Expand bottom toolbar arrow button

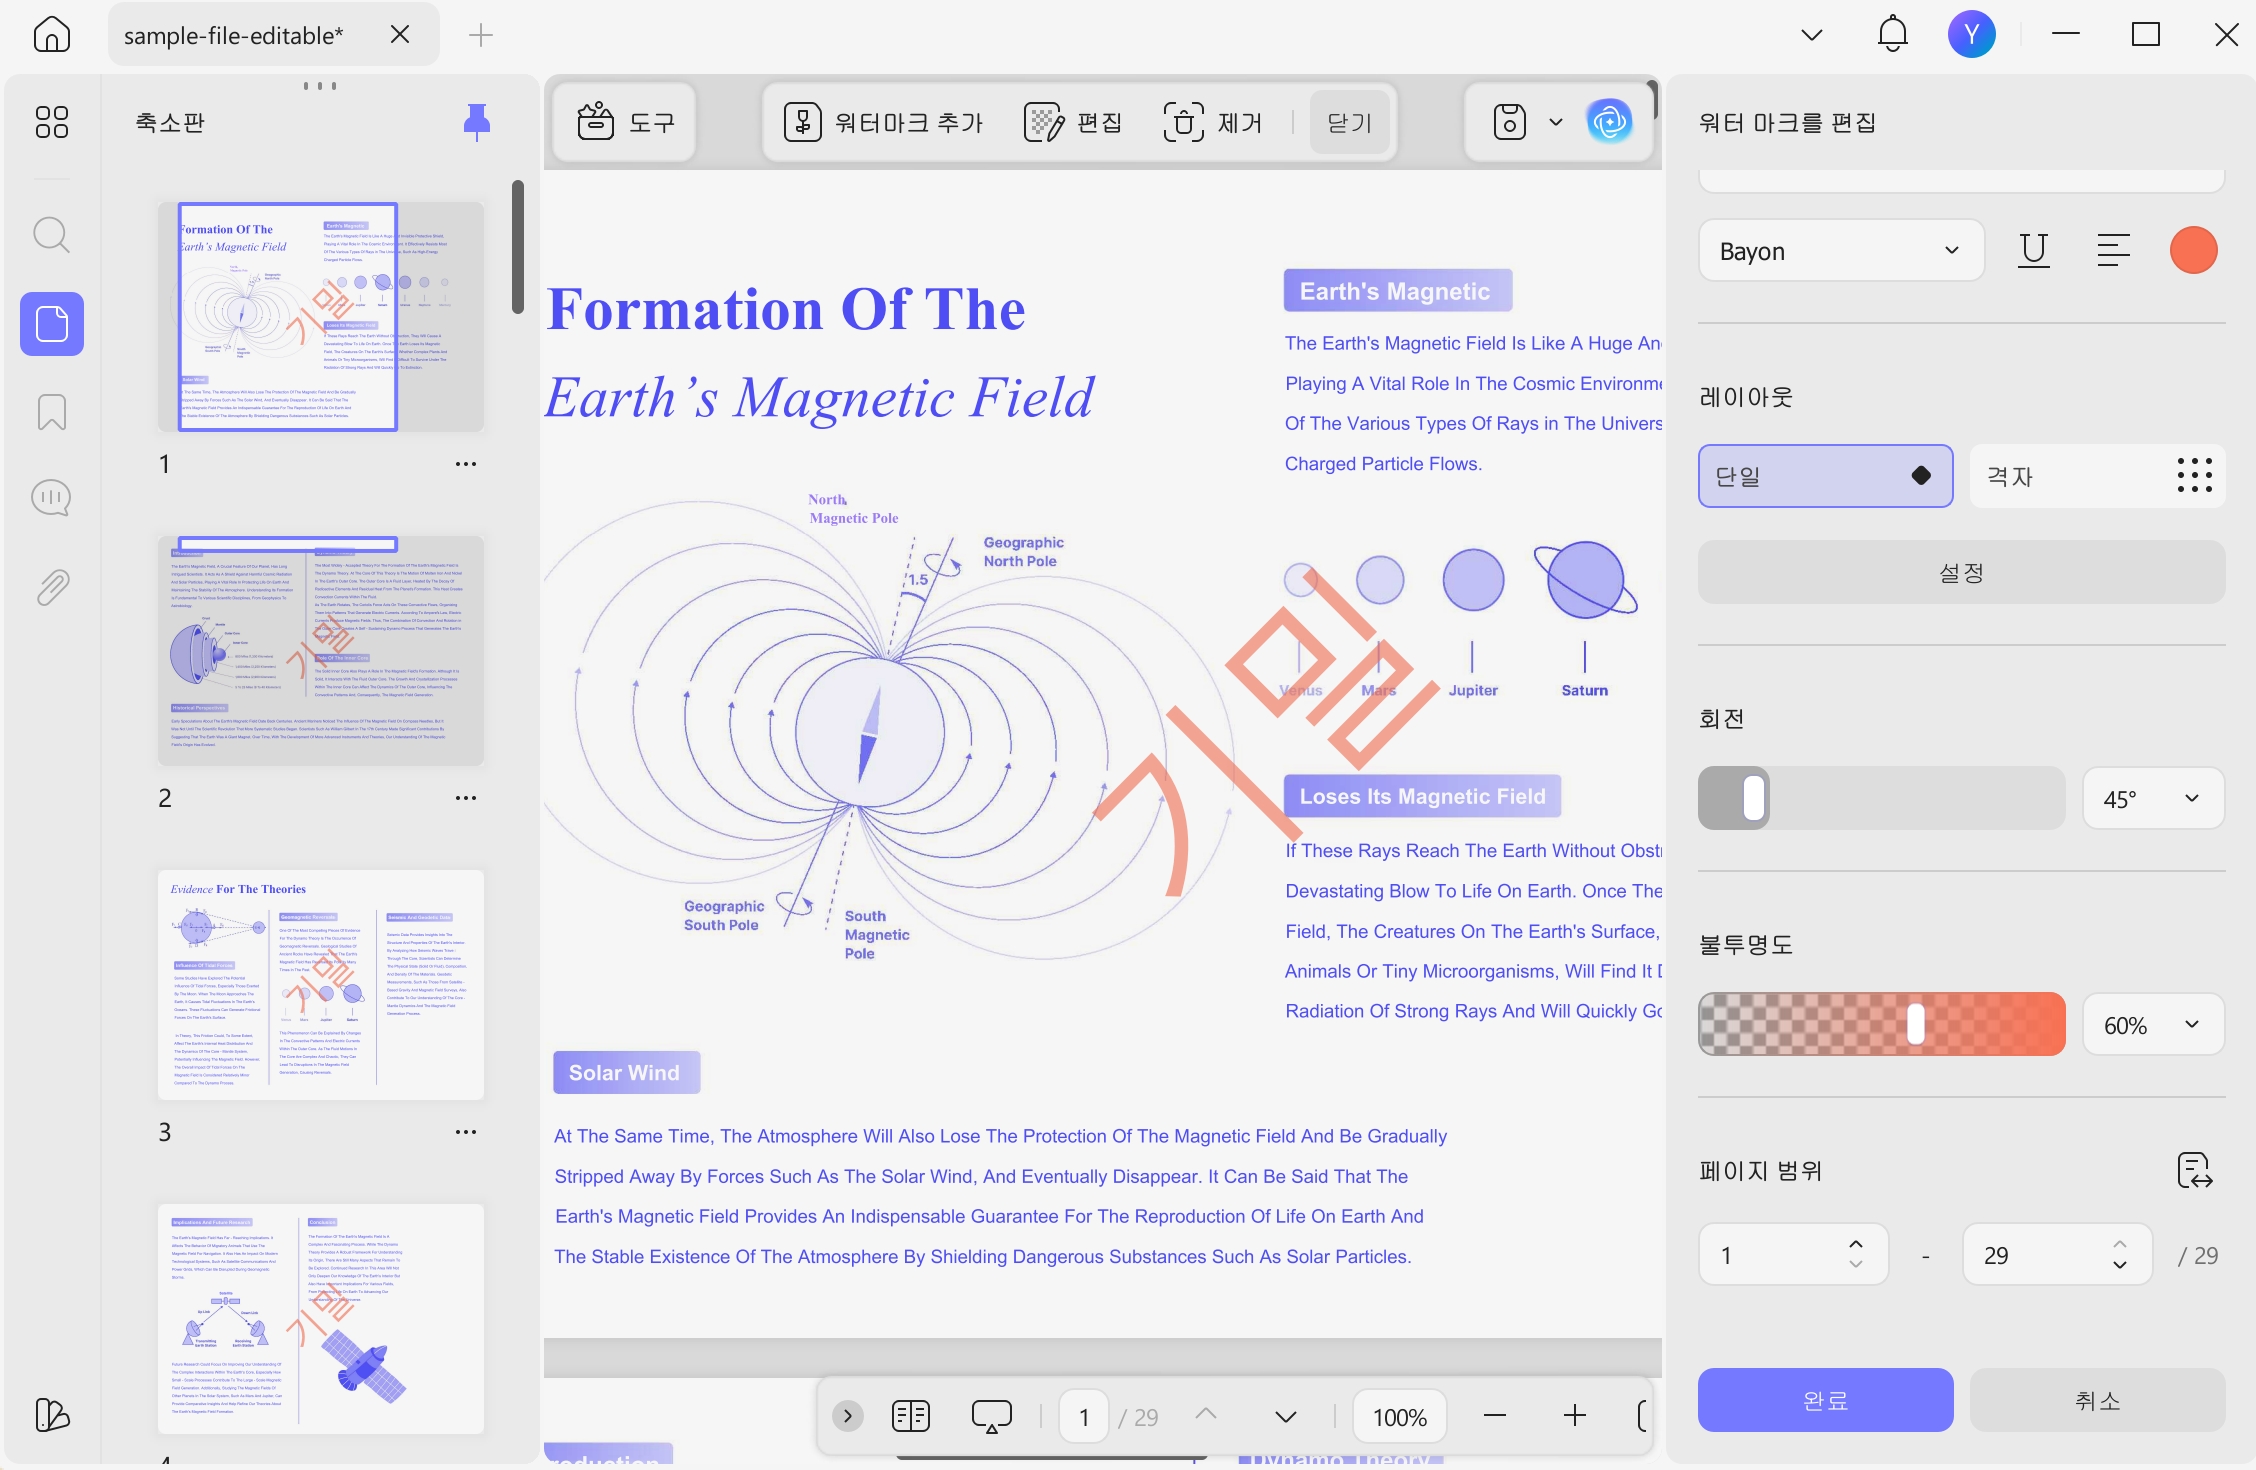coord(848,1416)
